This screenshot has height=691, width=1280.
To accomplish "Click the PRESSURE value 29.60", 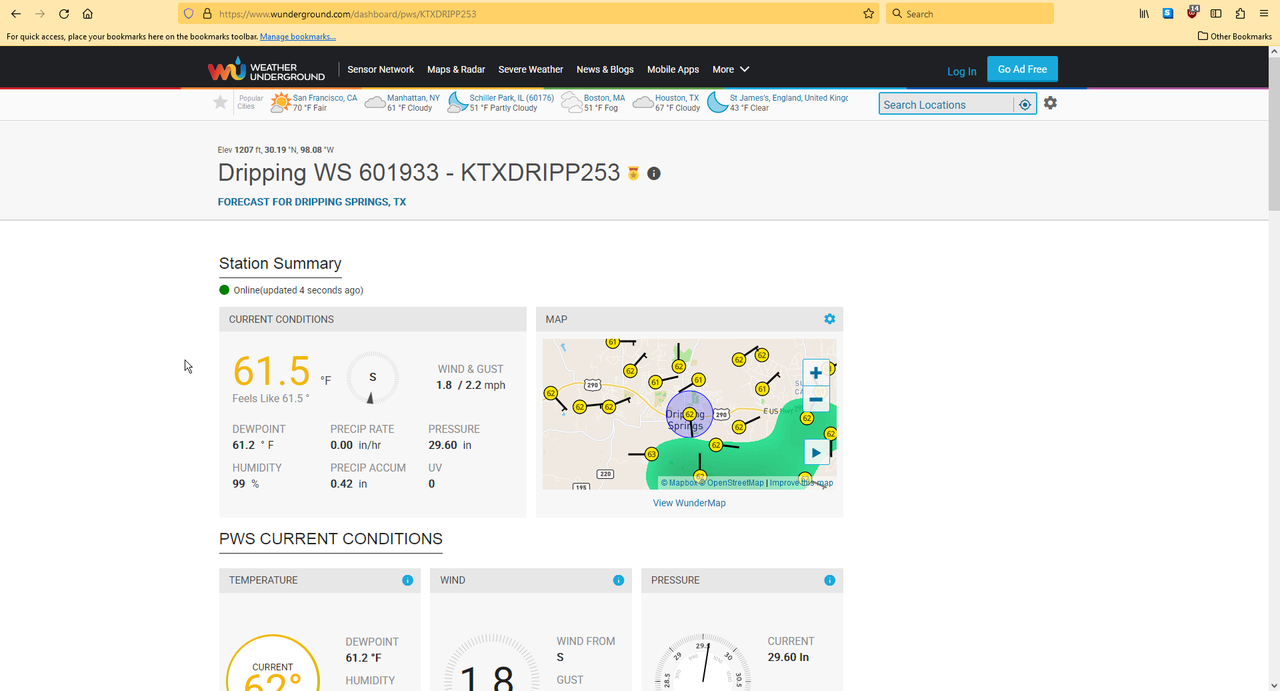I will point(443,445).
